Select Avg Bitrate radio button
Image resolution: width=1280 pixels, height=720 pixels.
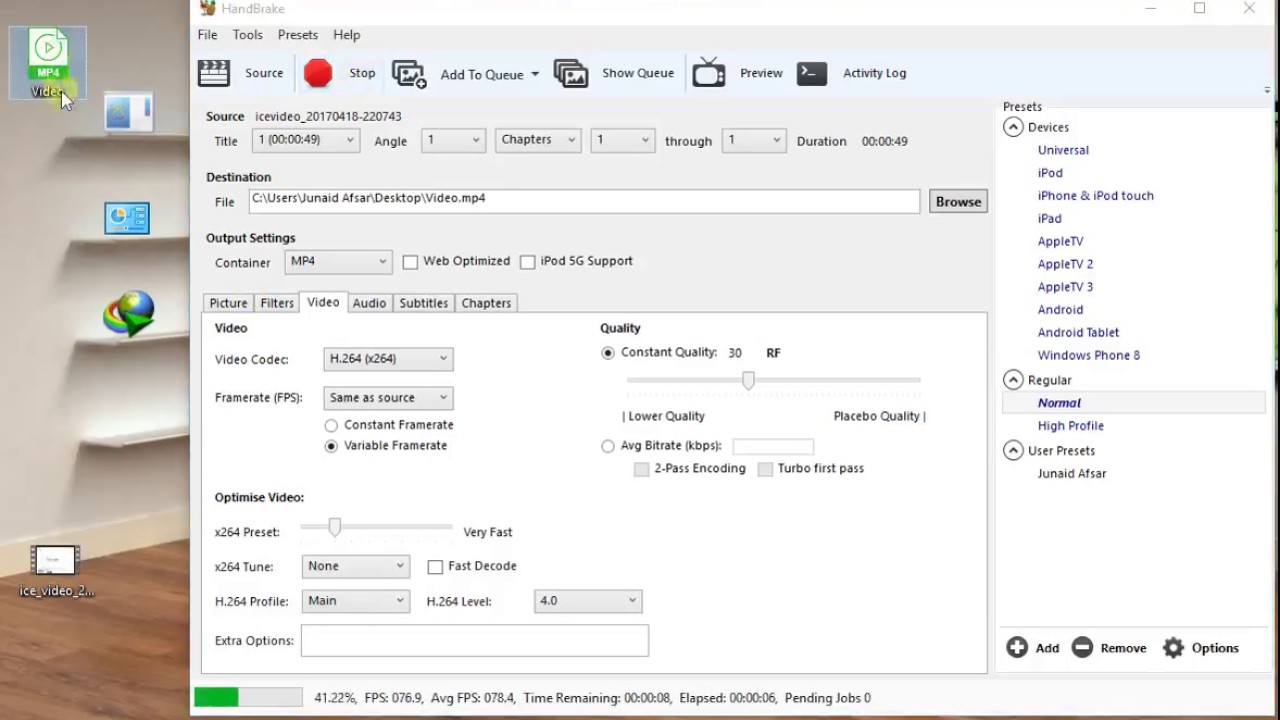tap(608, 446)
